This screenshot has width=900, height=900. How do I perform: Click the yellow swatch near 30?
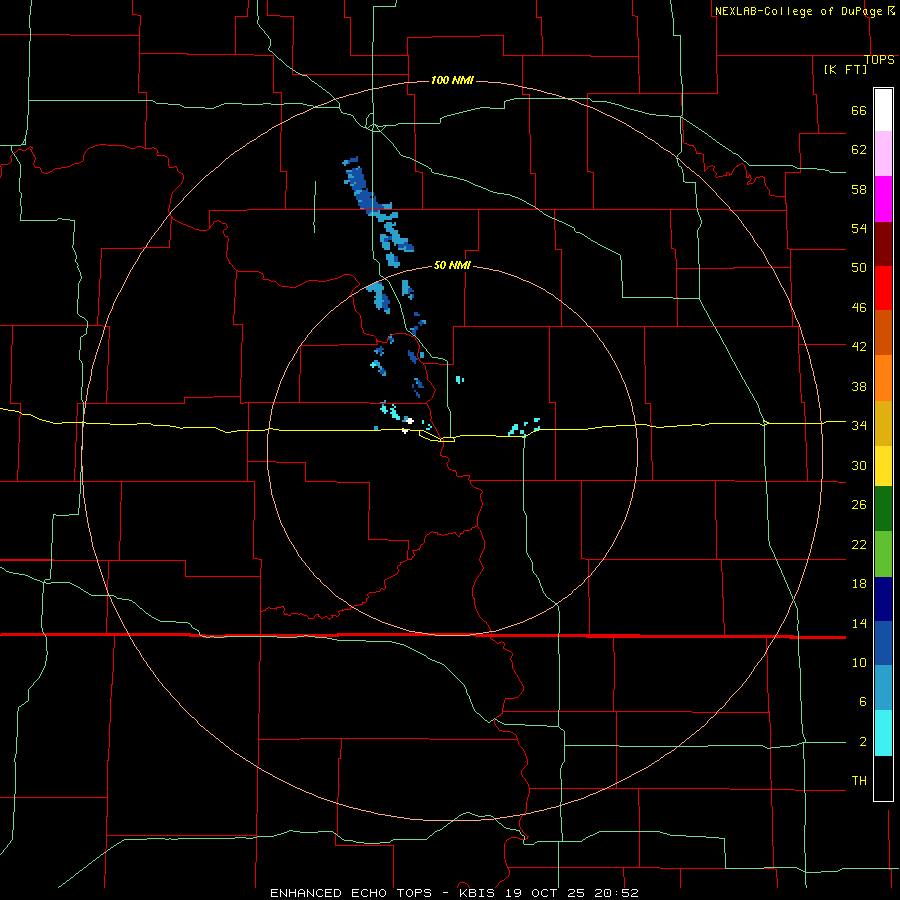point(883,466)
